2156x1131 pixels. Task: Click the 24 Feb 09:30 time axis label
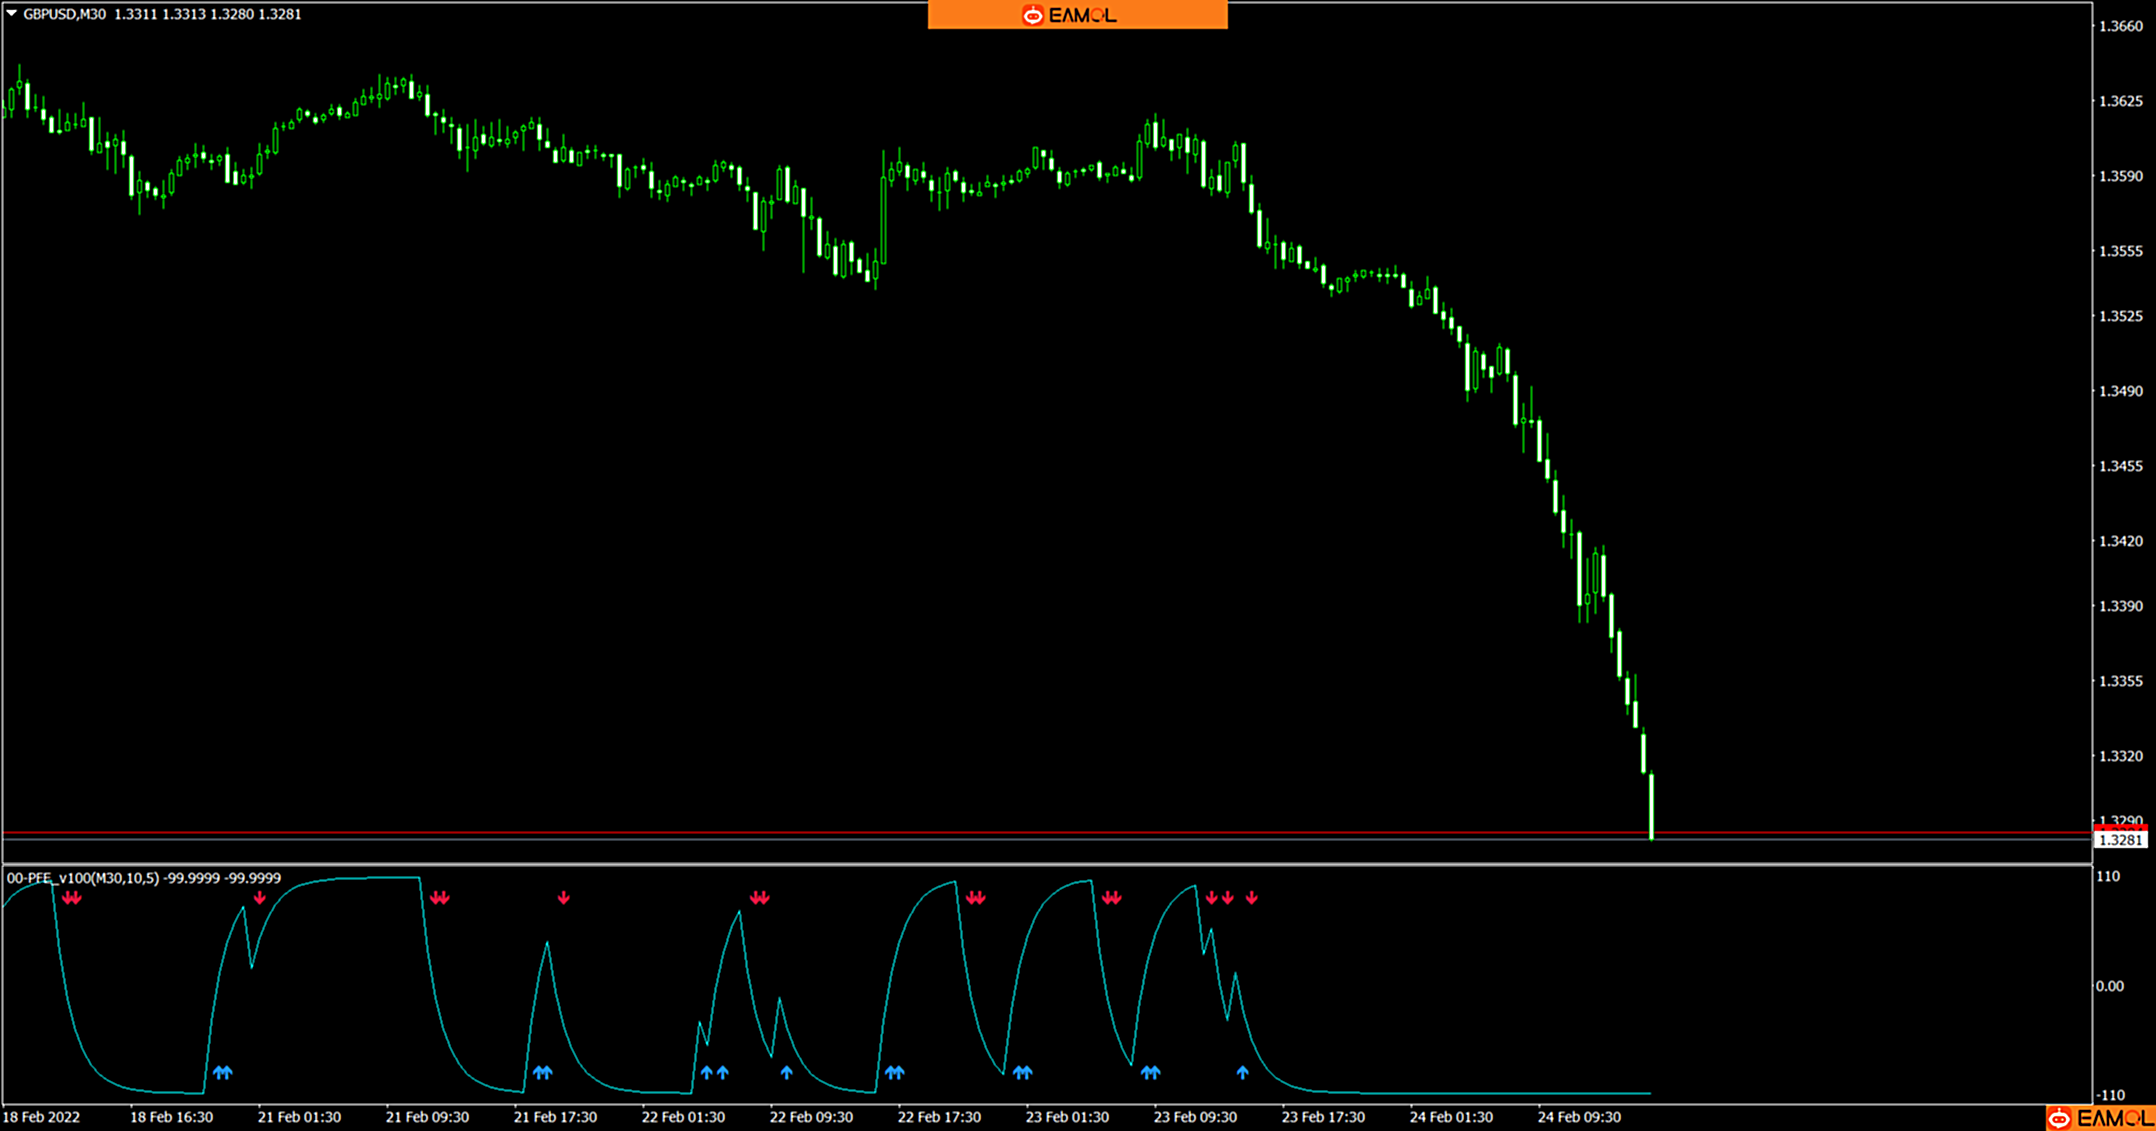1579,1117
